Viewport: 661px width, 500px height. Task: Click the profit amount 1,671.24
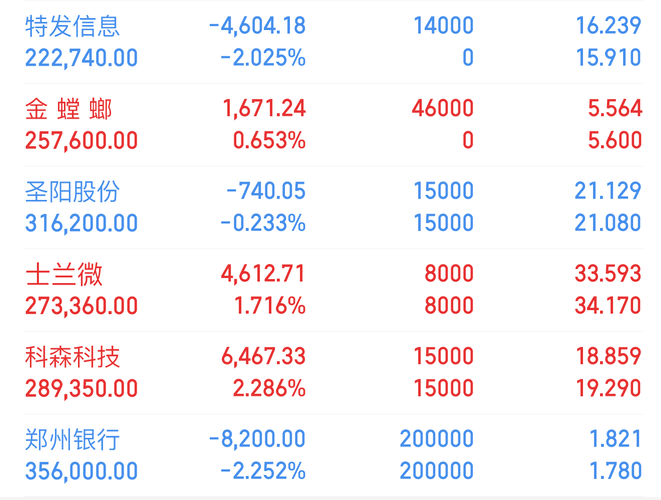264,108
